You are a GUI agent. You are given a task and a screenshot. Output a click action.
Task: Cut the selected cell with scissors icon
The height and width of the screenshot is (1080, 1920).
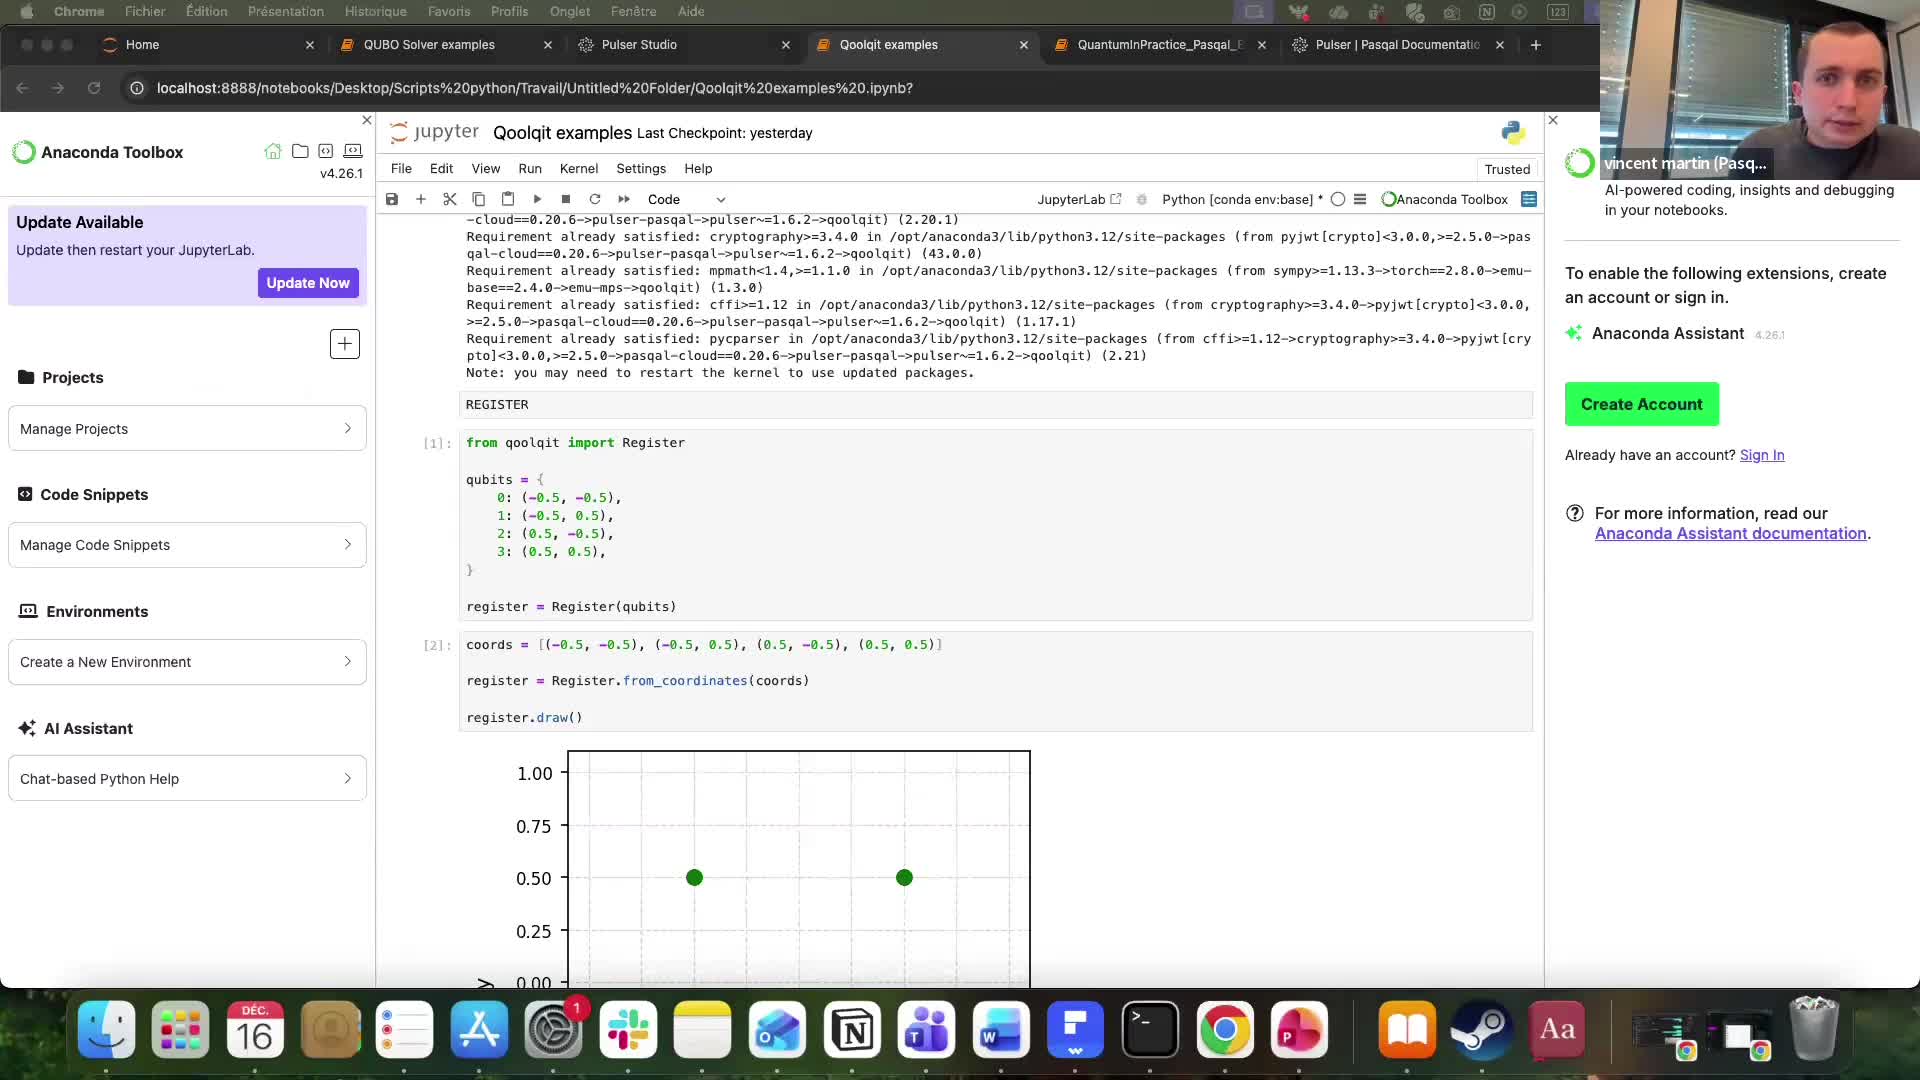[x=450, y=199]
